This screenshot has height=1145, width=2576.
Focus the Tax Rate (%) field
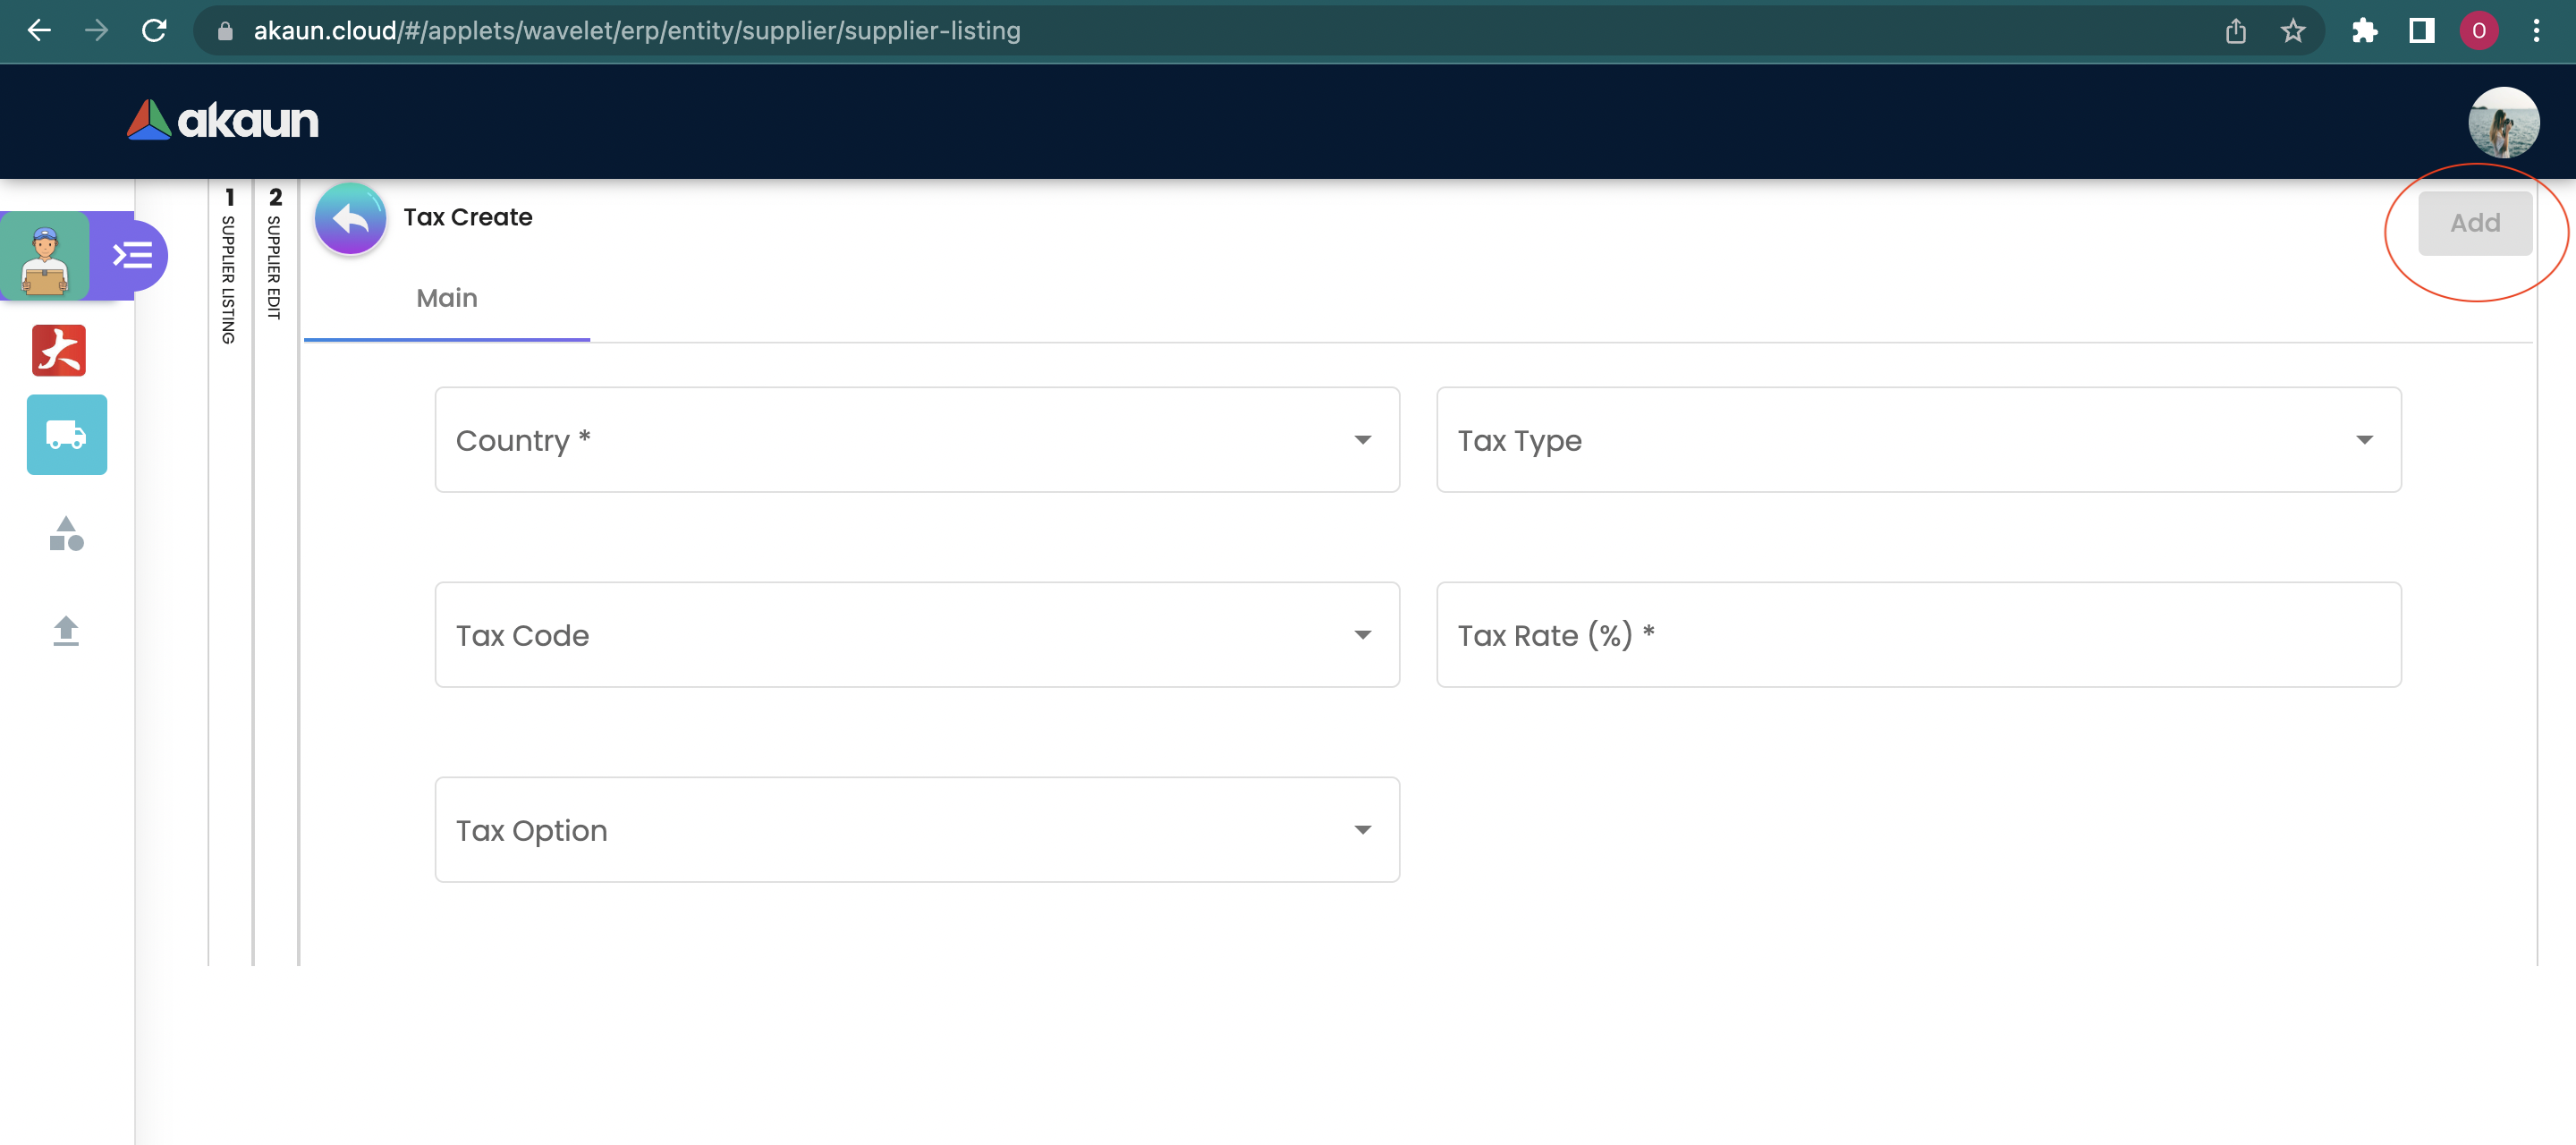tap(1917, 635)
